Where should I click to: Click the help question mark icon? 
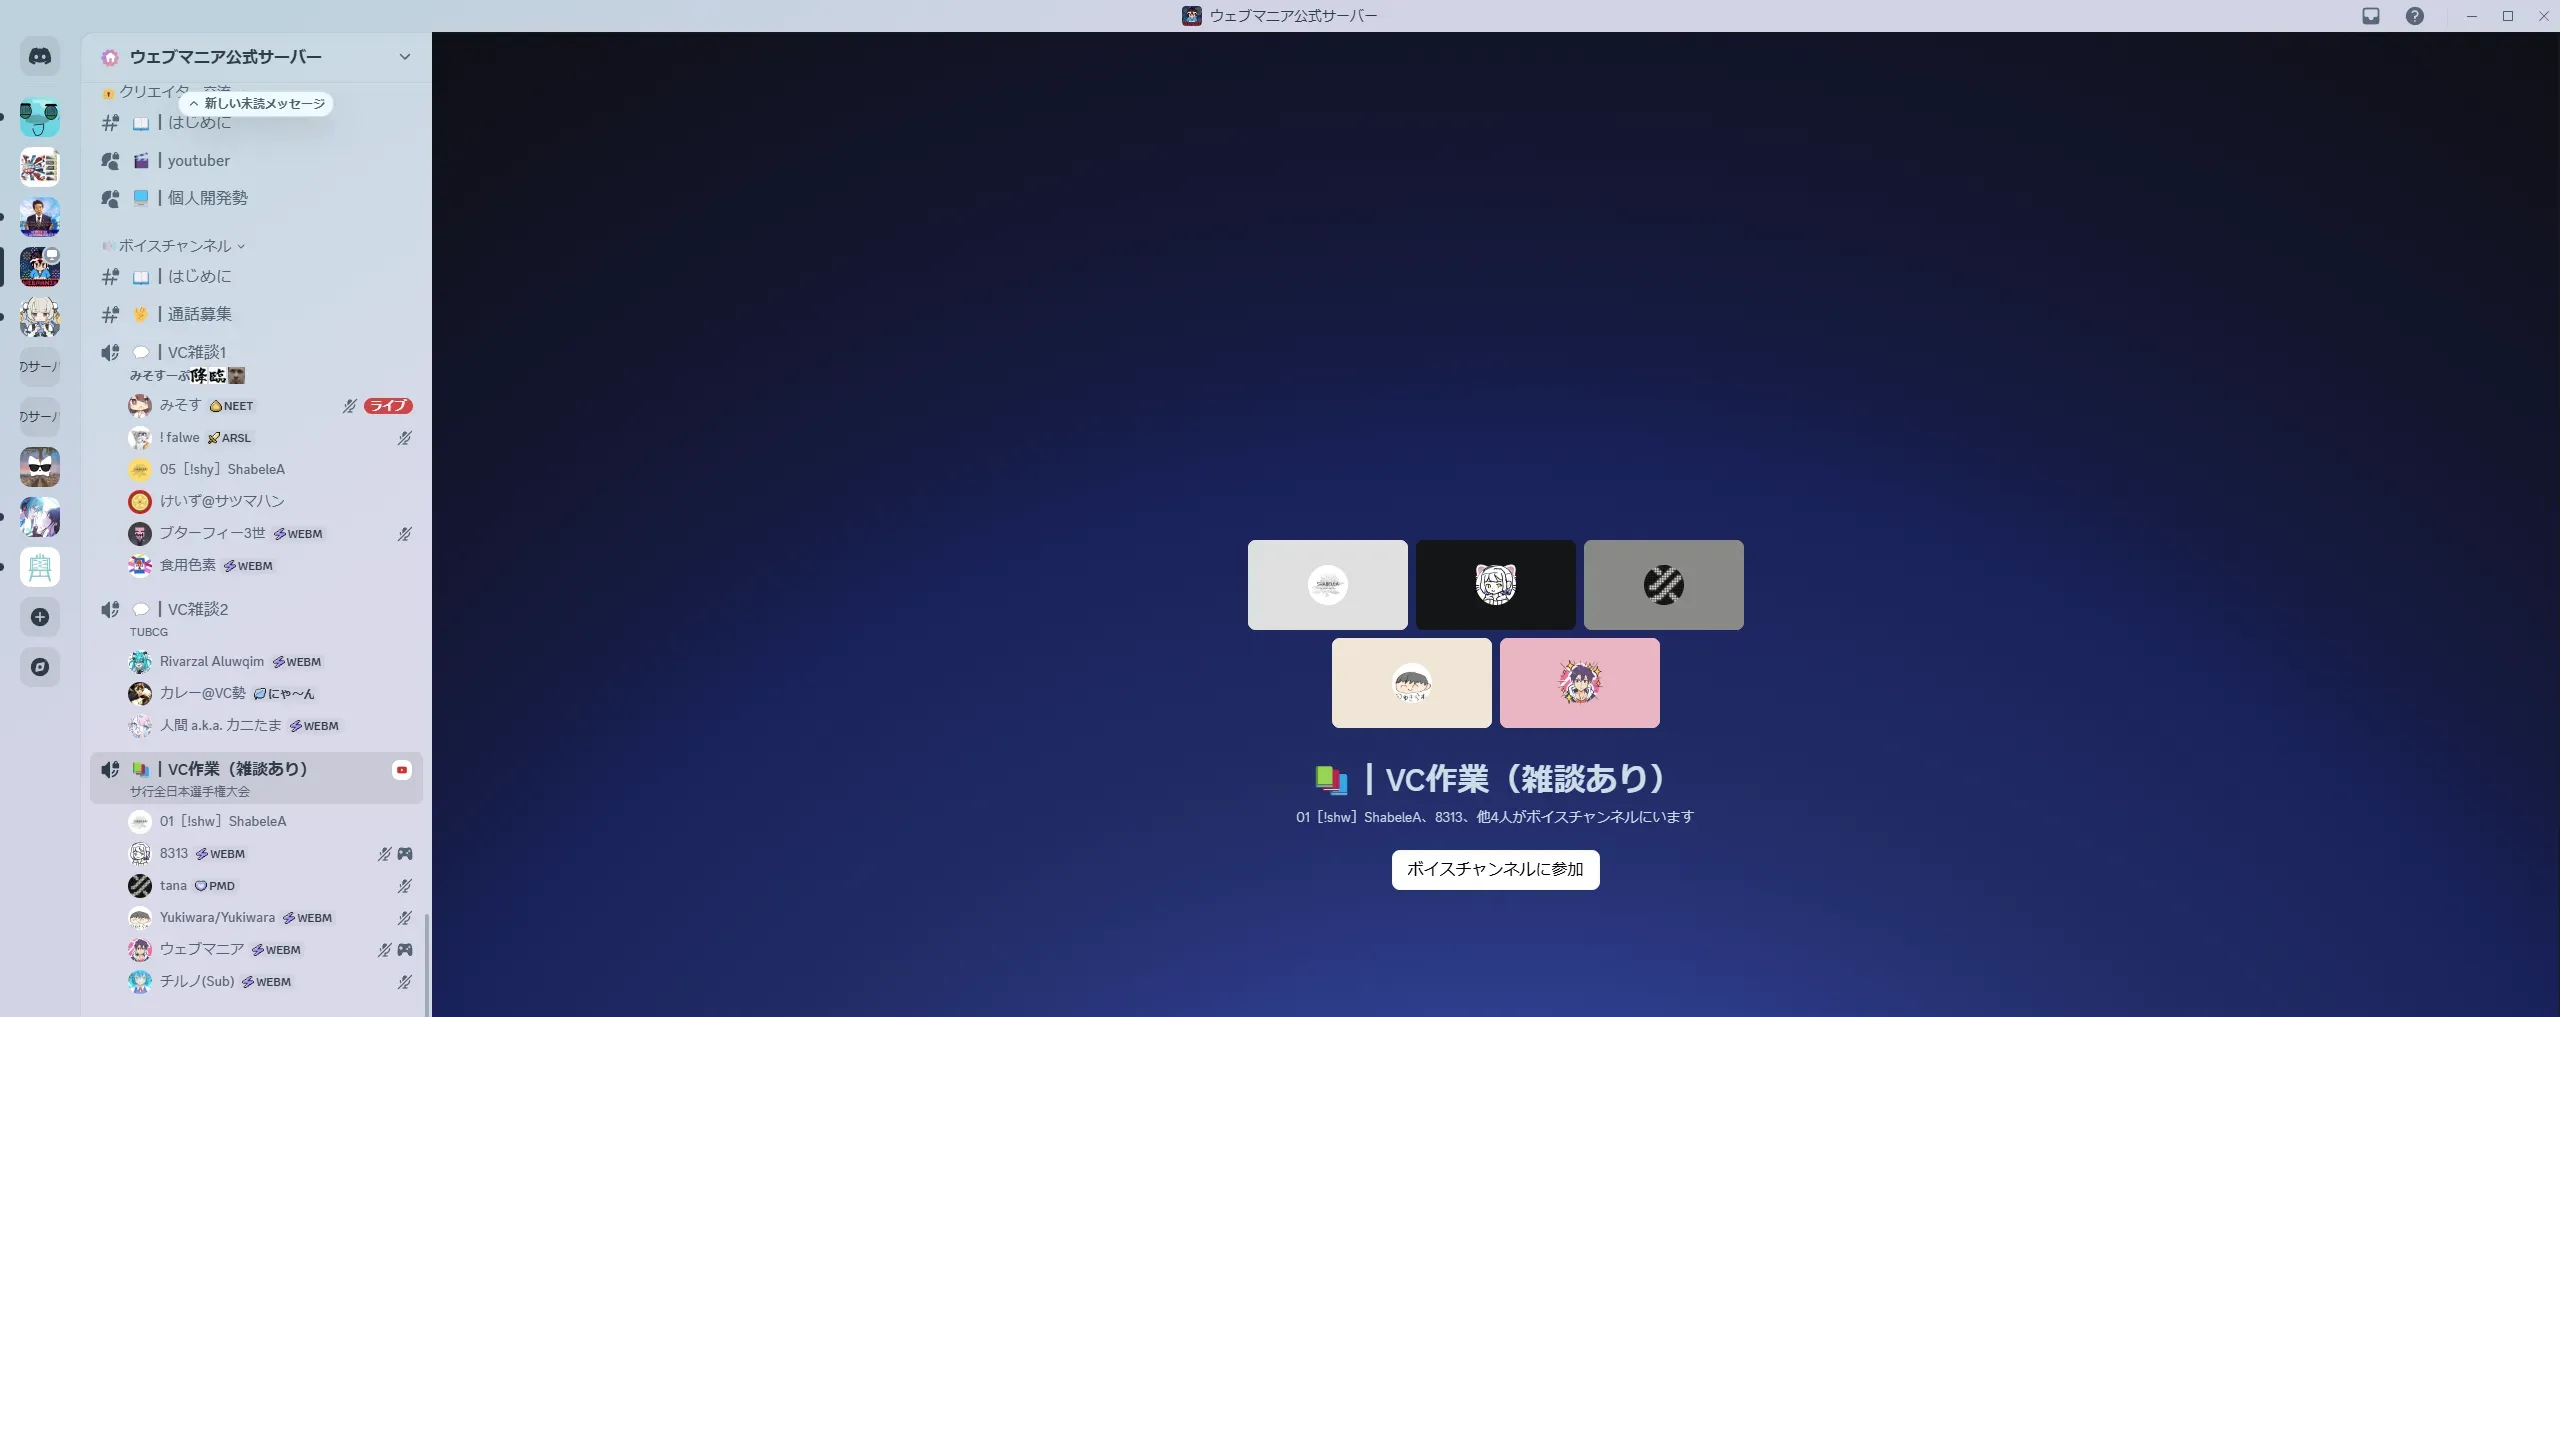(x=2415, y=16)
